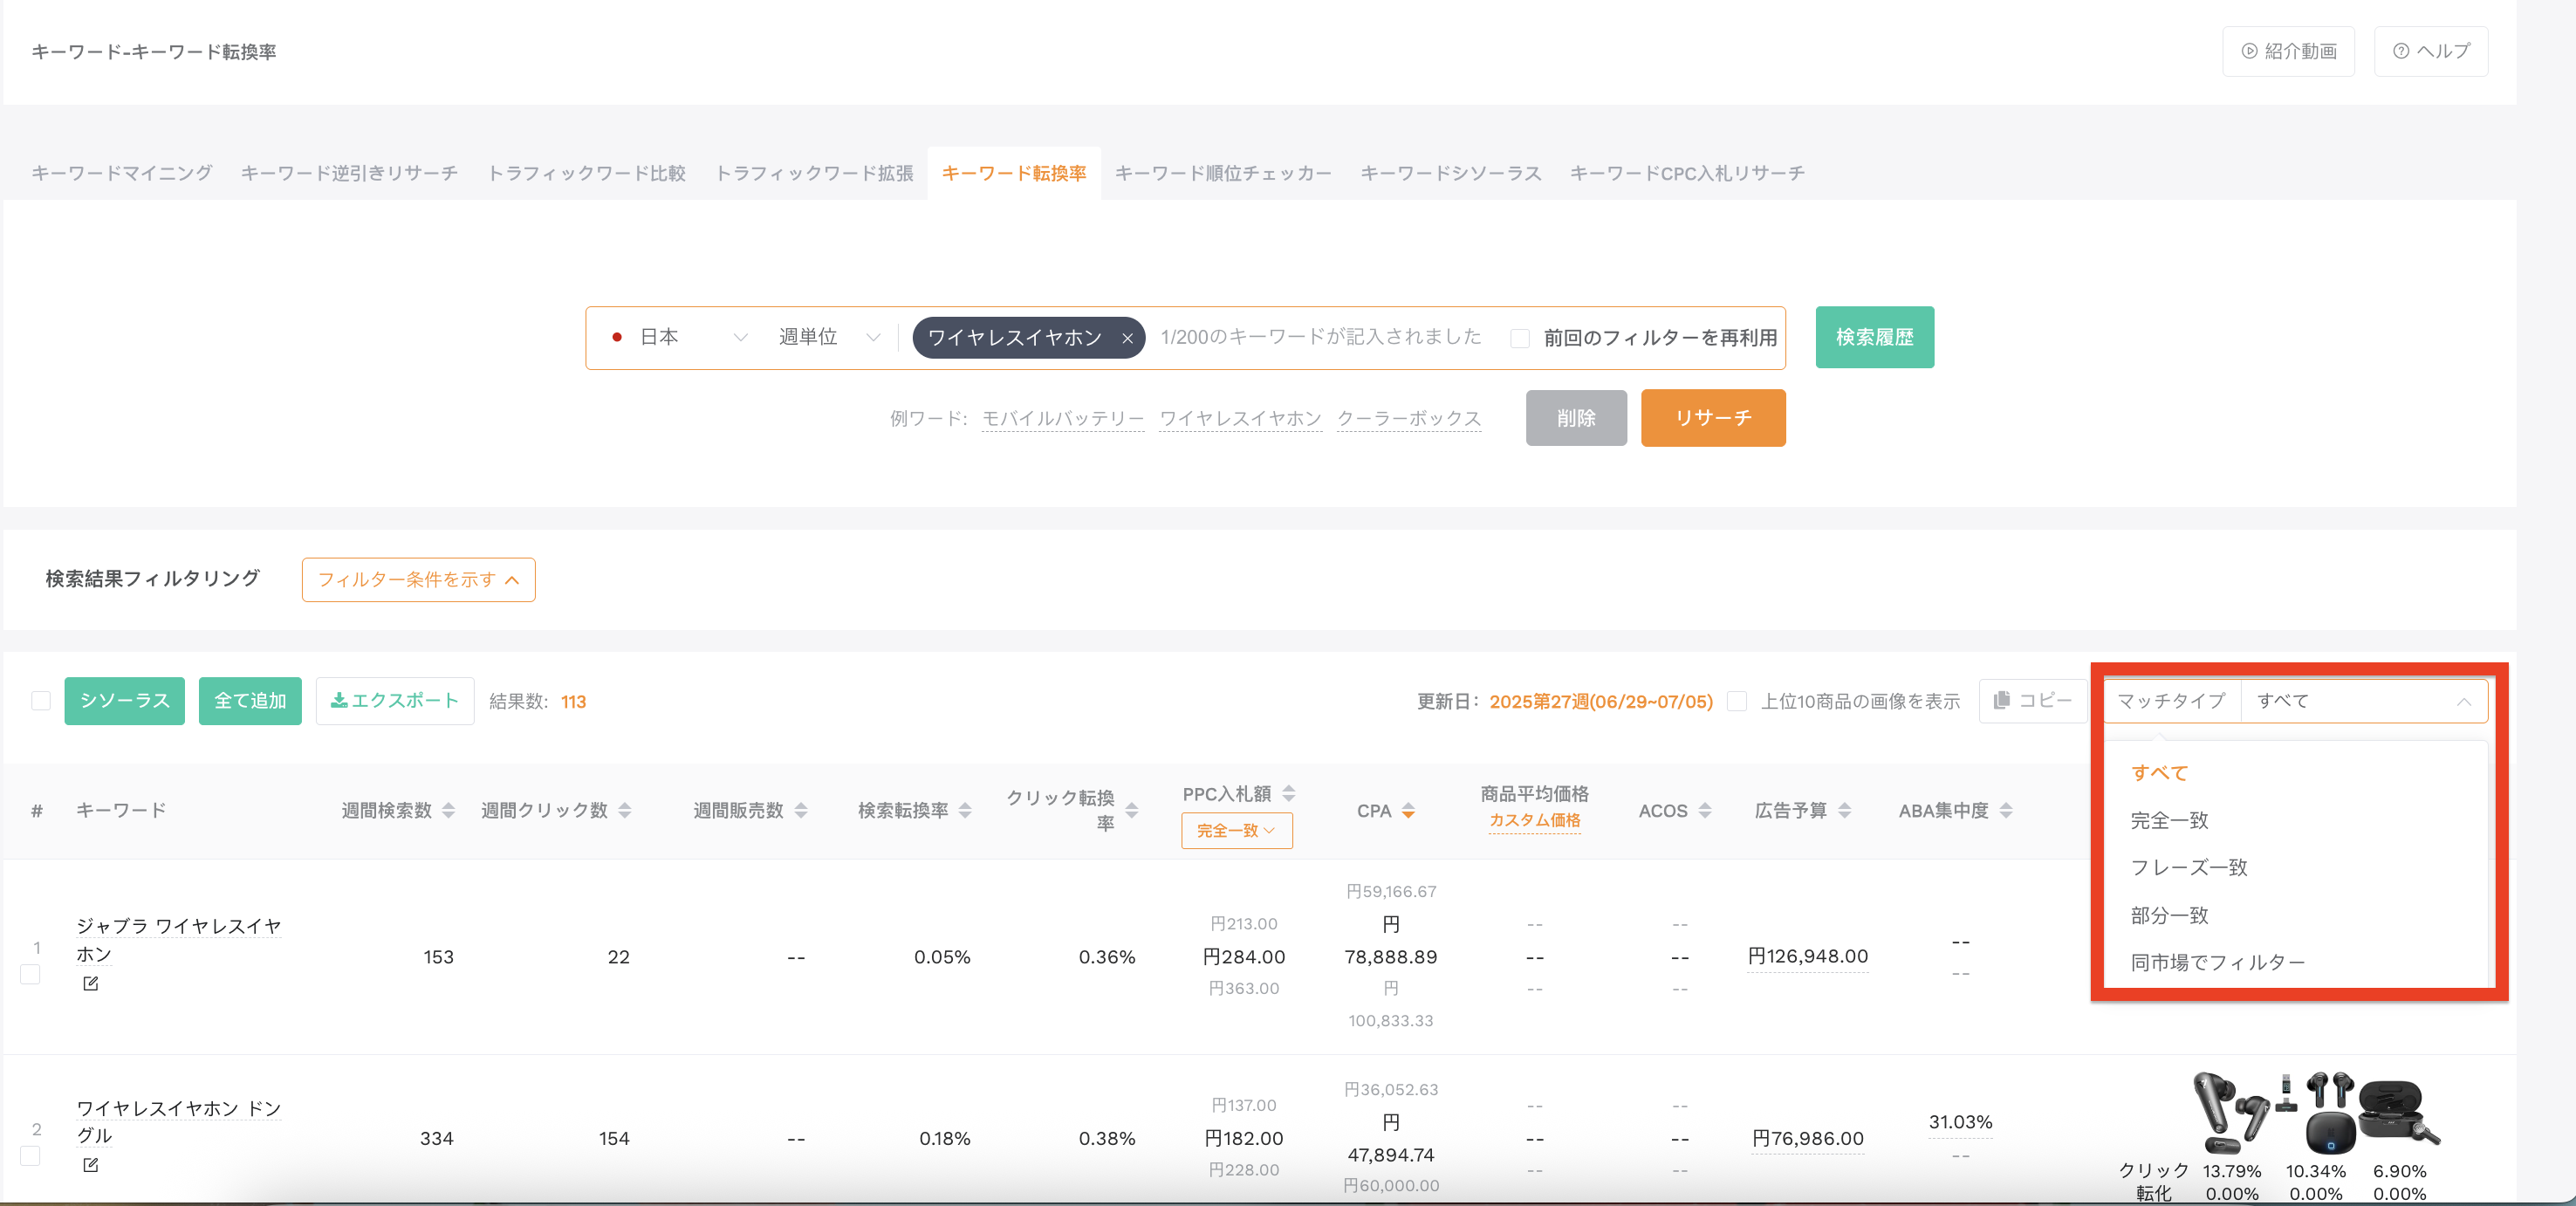Viewport: 2576px width, 1206px height.
Task: Sort by 広告予算 column
Action: [x=1844, y=811]
